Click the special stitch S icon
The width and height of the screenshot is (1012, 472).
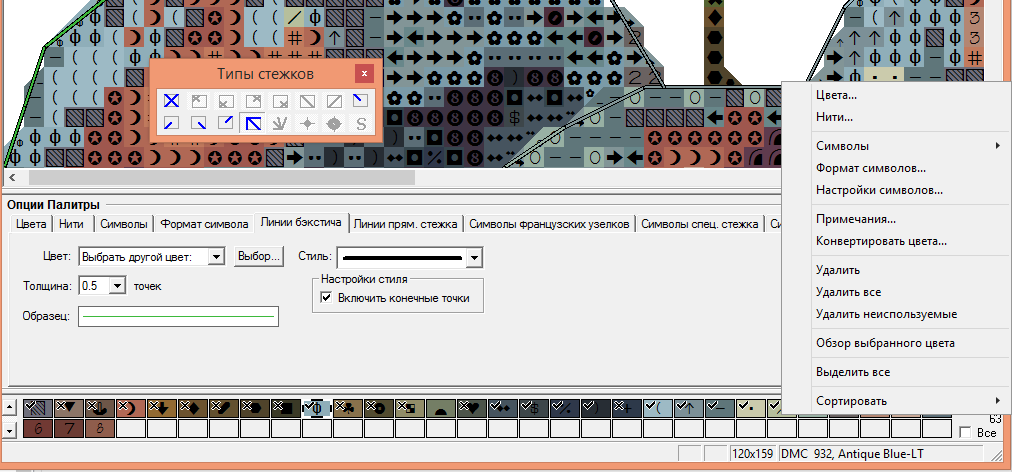click(x=361, y=123)
